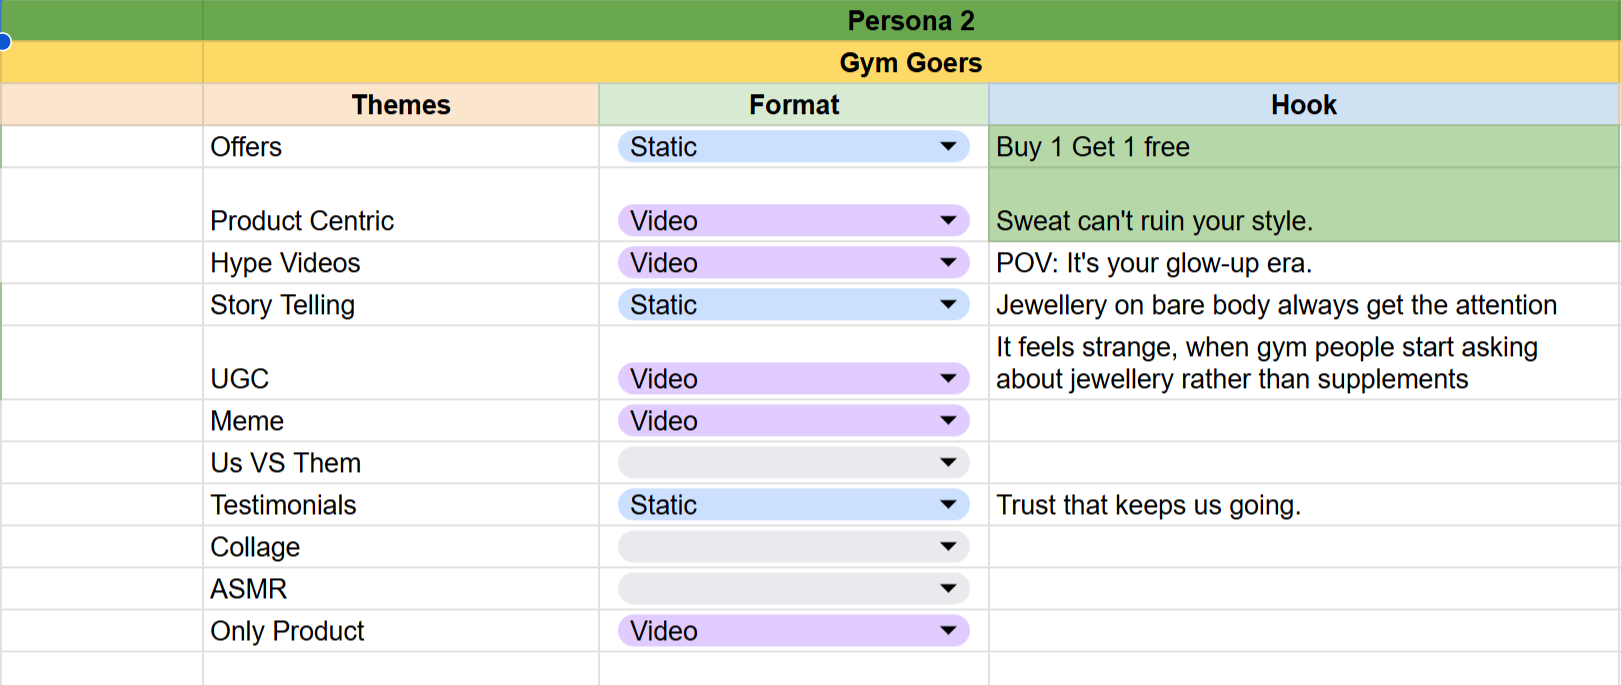Expand the Product Centric format dropdown
Screen dimensions: 1621x685
[947, 221]
